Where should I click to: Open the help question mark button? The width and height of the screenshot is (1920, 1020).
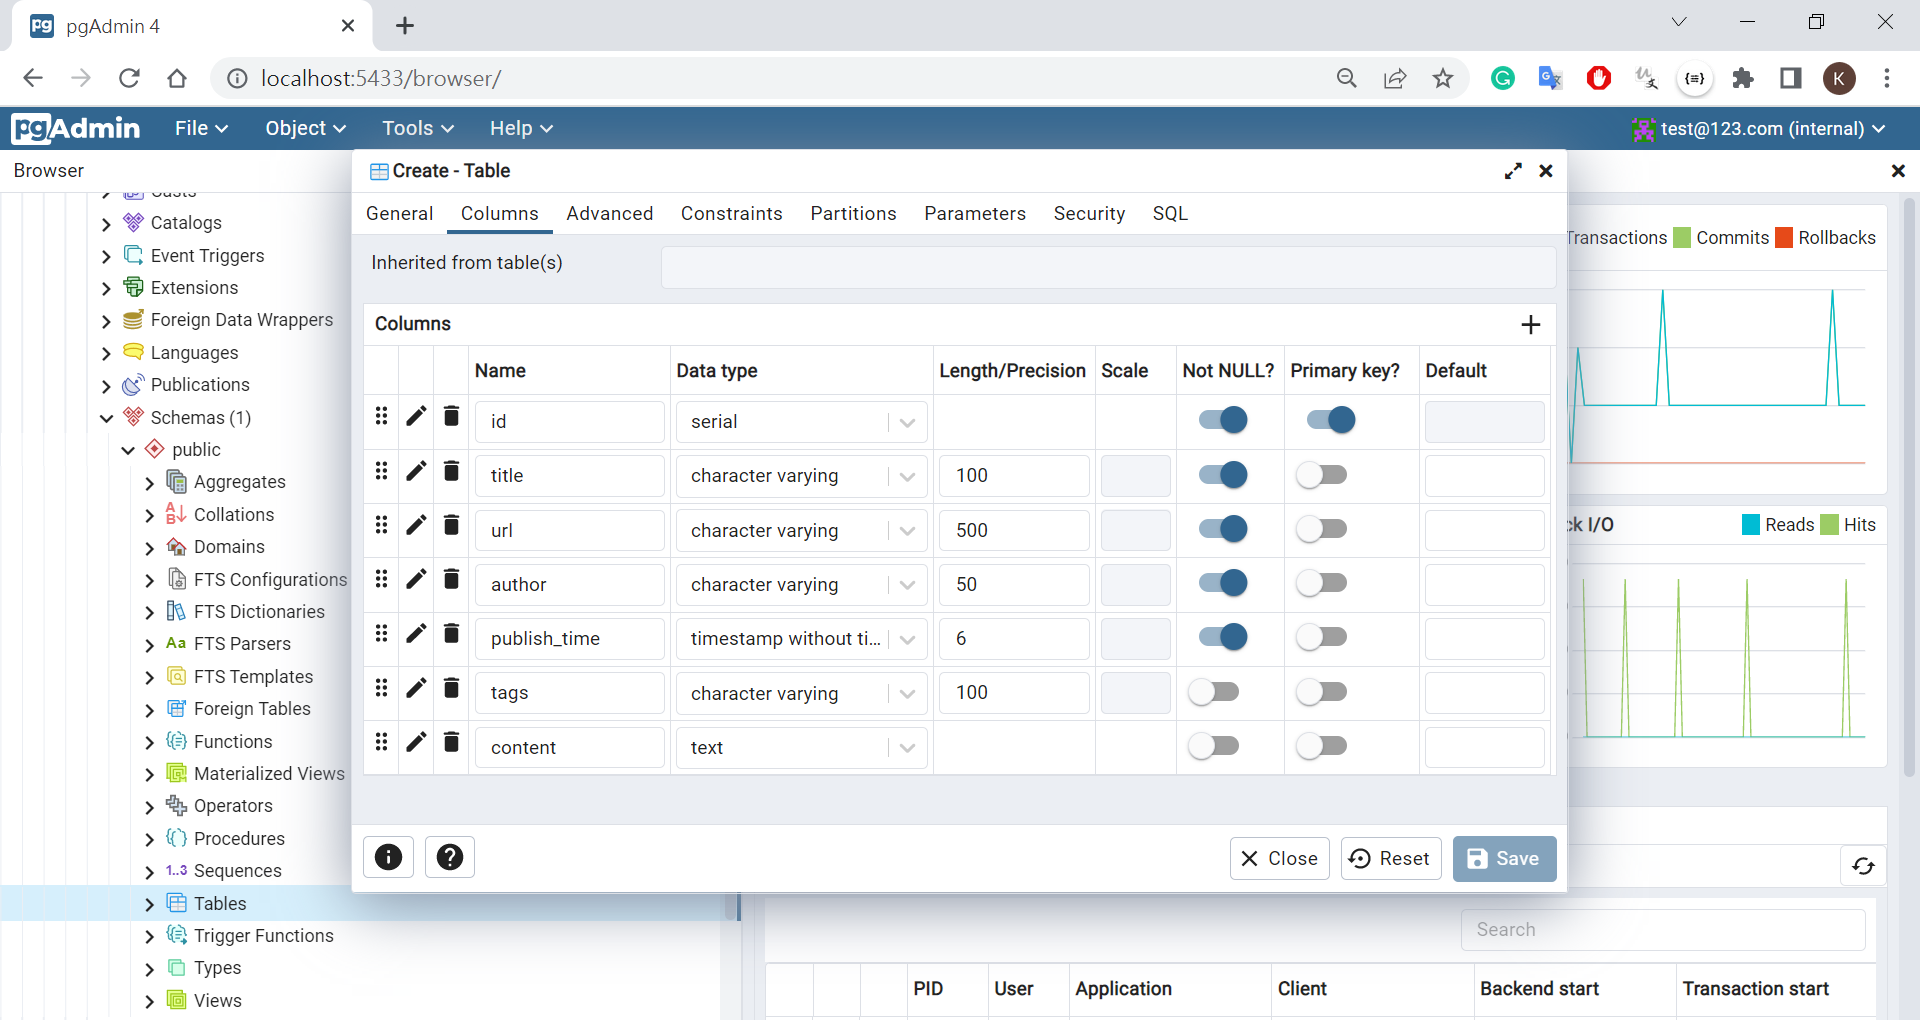click(x=450, y=857)
